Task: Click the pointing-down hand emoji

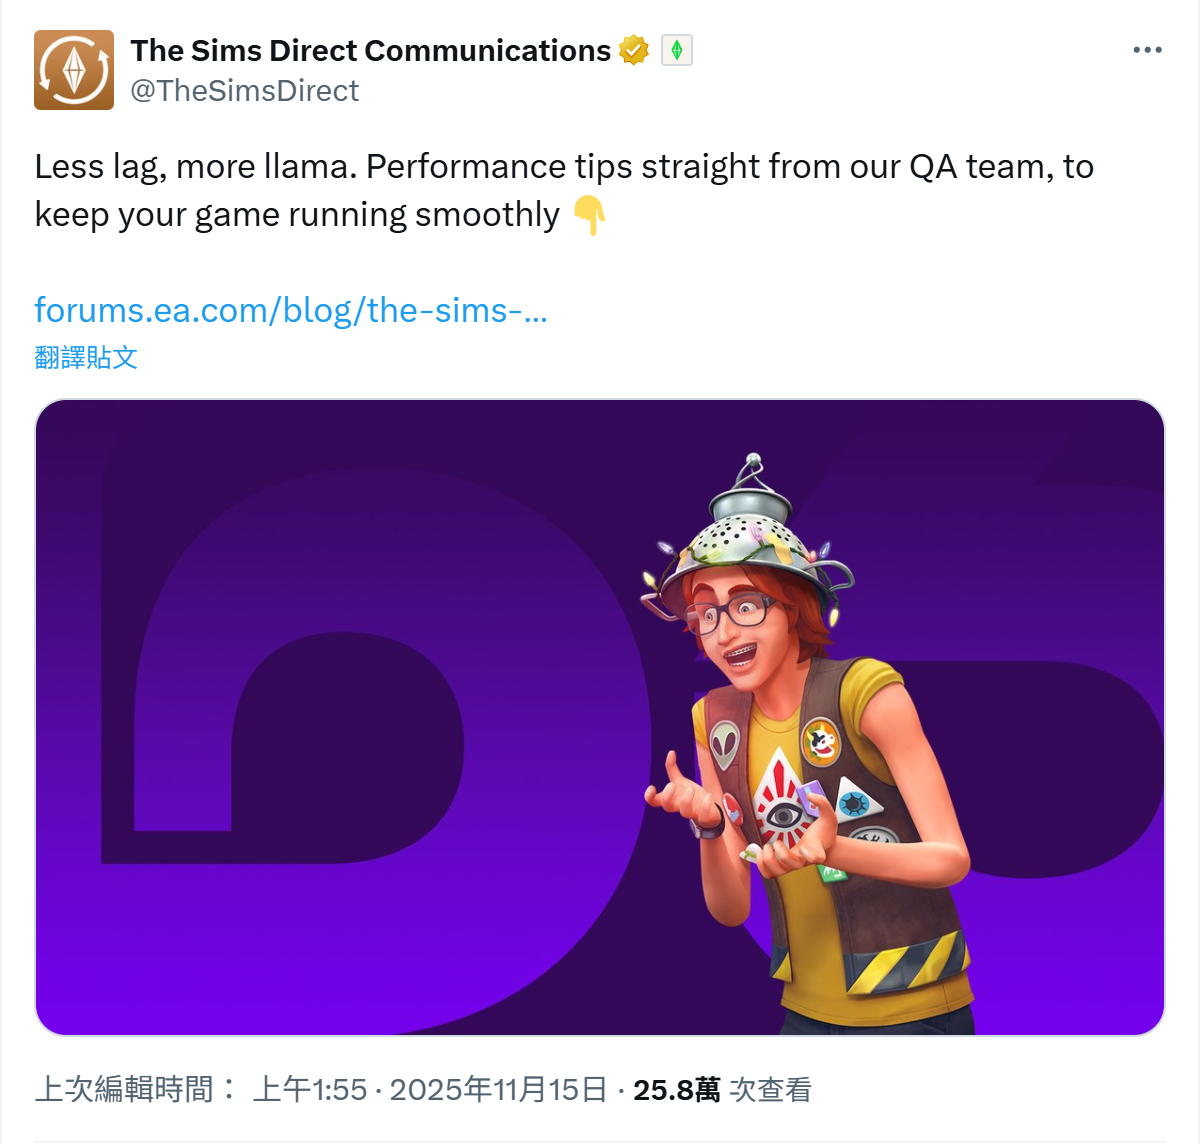Action: [590, 215]
